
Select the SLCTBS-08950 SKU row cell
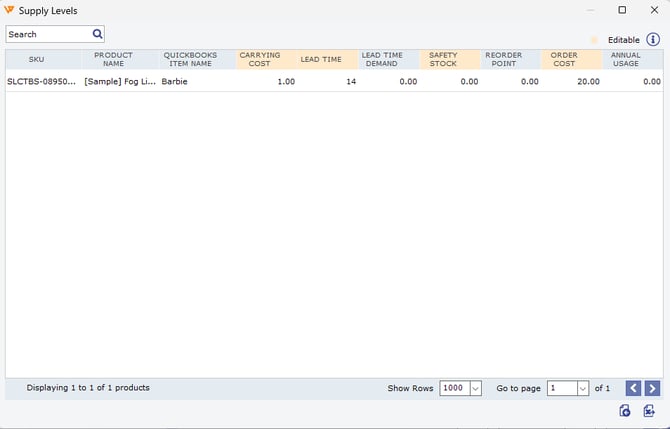tap(42, 82)
